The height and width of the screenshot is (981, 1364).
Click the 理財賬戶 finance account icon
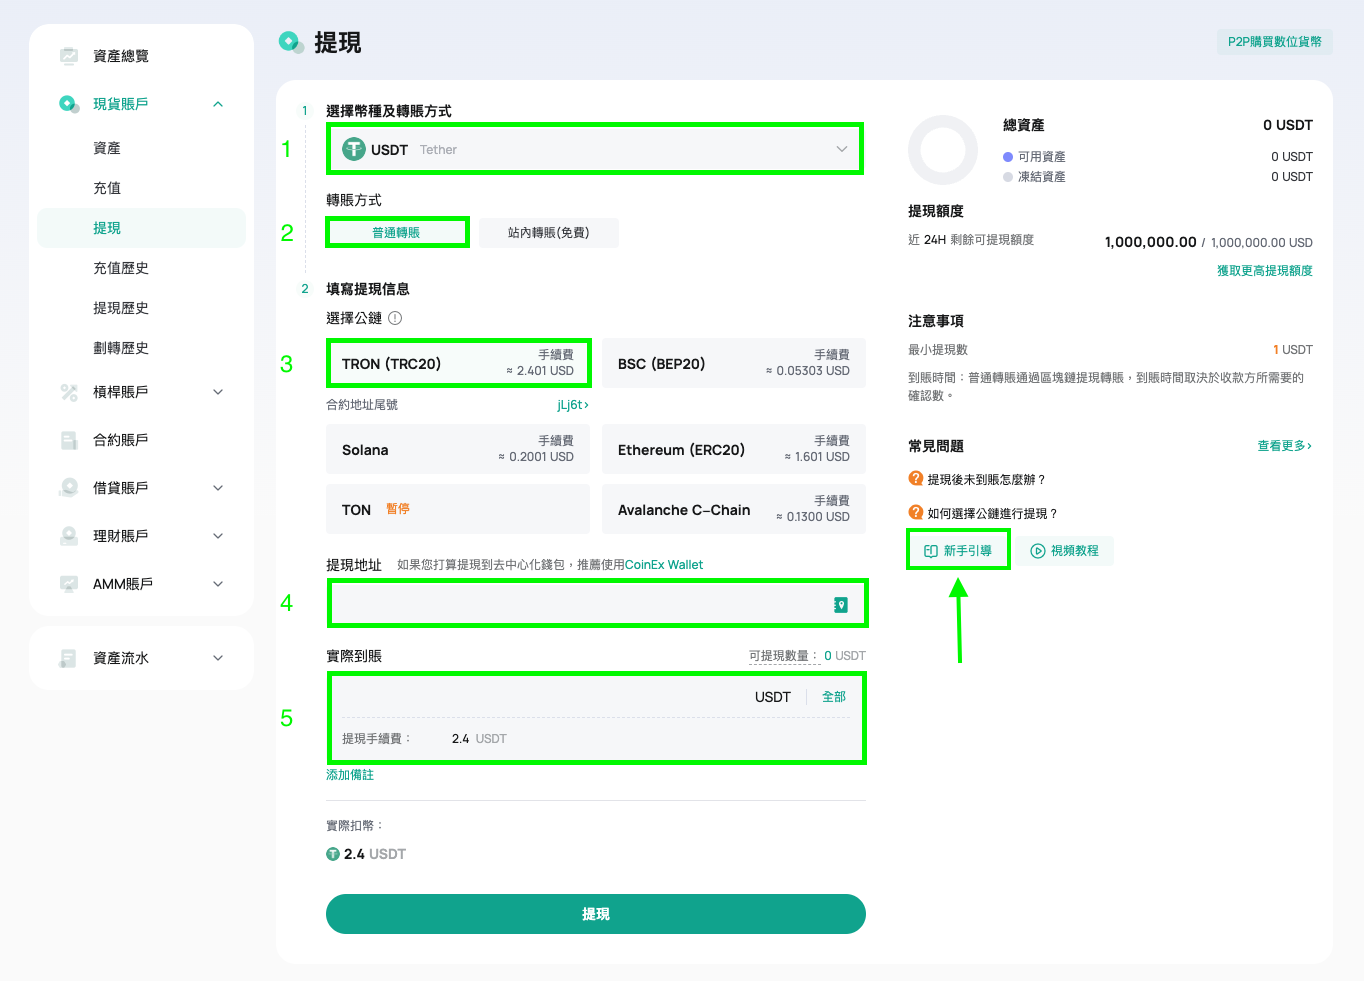tap(69, 536)
